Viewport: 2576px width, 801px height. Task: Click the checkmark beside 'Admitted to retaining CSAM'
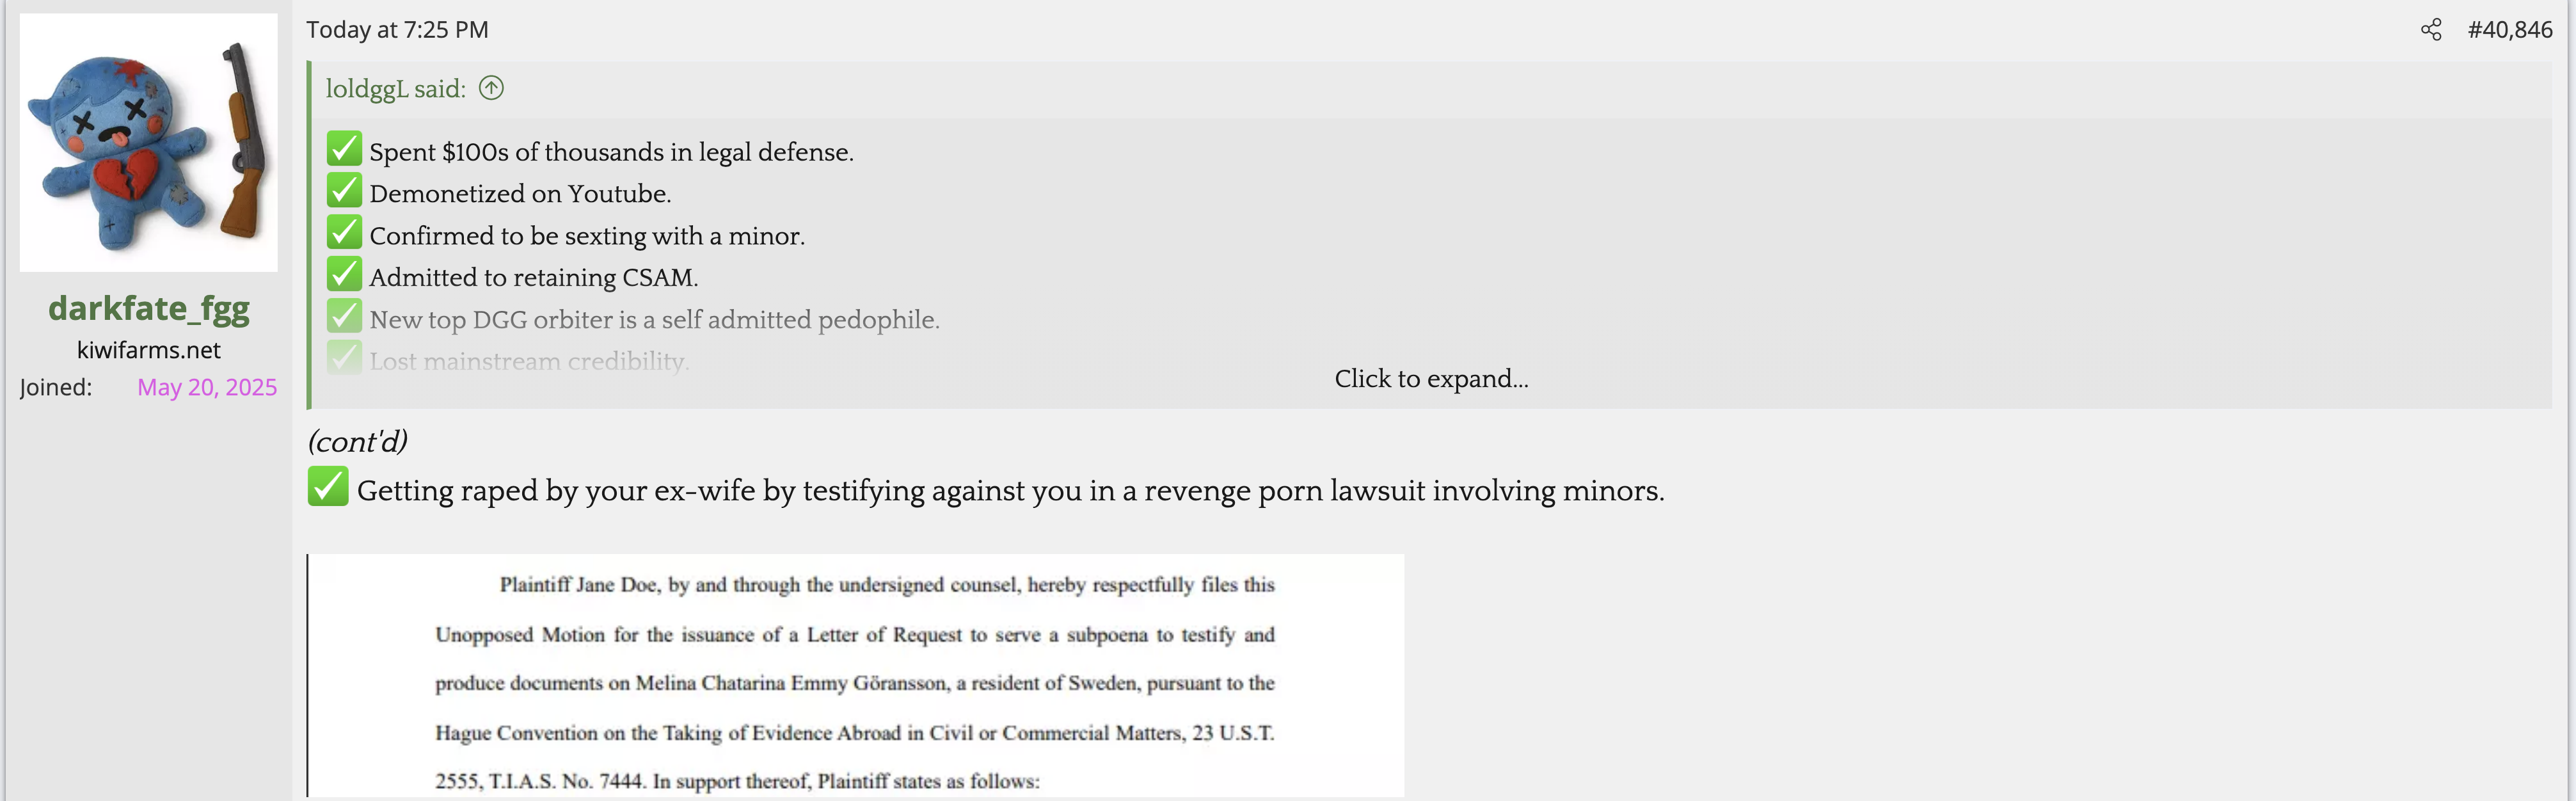point(344,275)
